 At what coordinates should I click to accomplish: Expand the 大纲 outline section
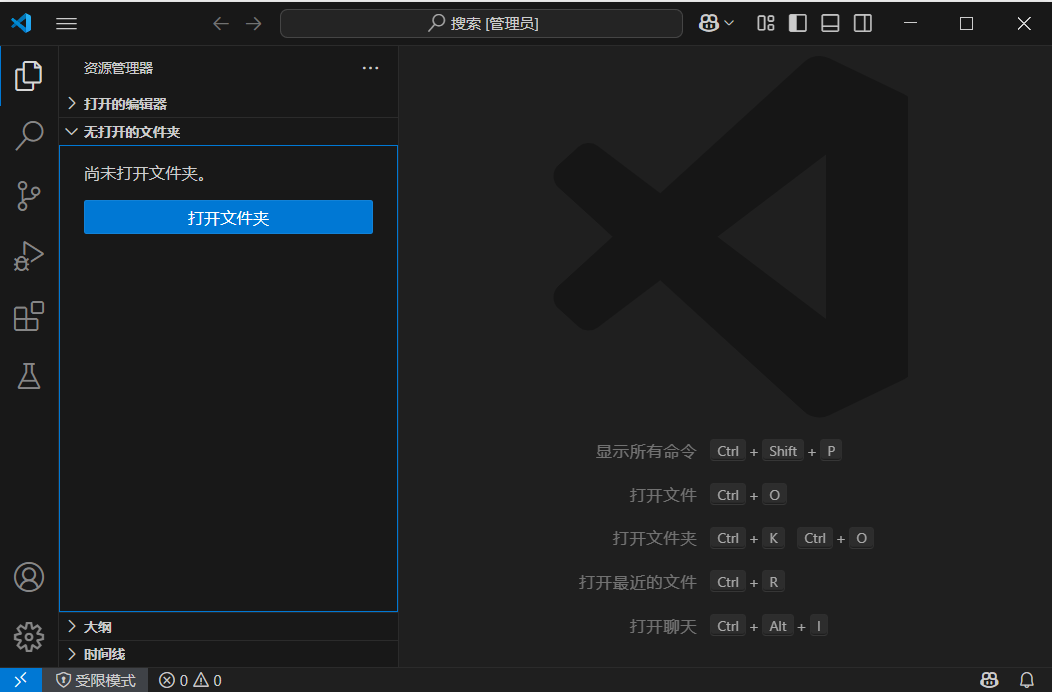tap(229, 626)
